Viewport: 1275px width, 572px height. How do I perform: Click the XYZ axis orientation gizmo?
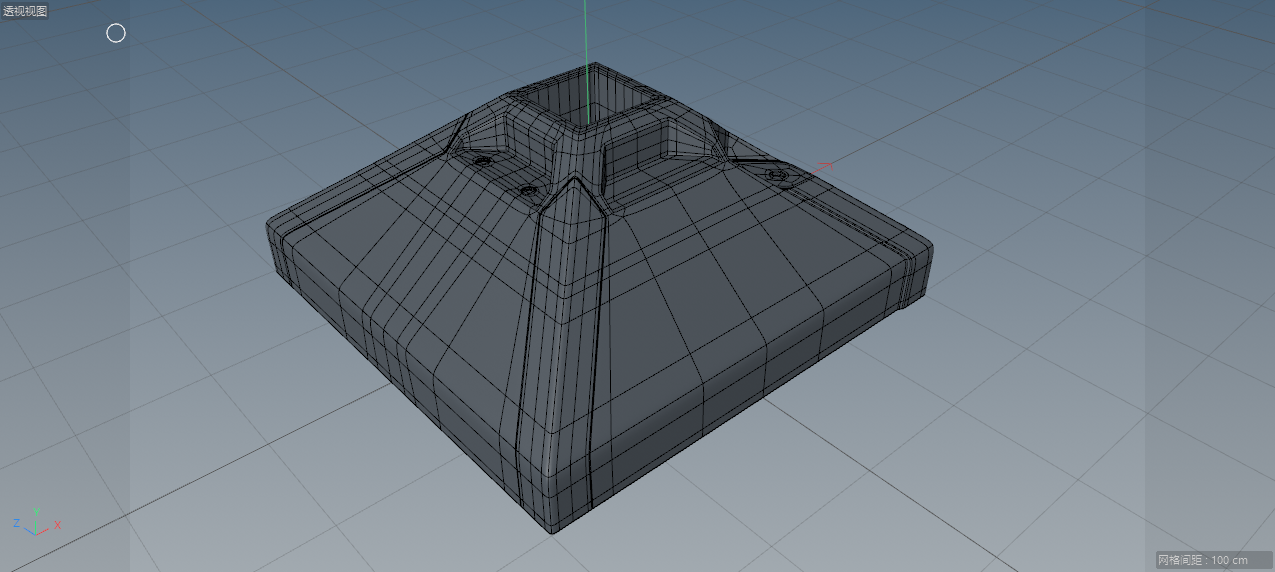tap(36, 521)
